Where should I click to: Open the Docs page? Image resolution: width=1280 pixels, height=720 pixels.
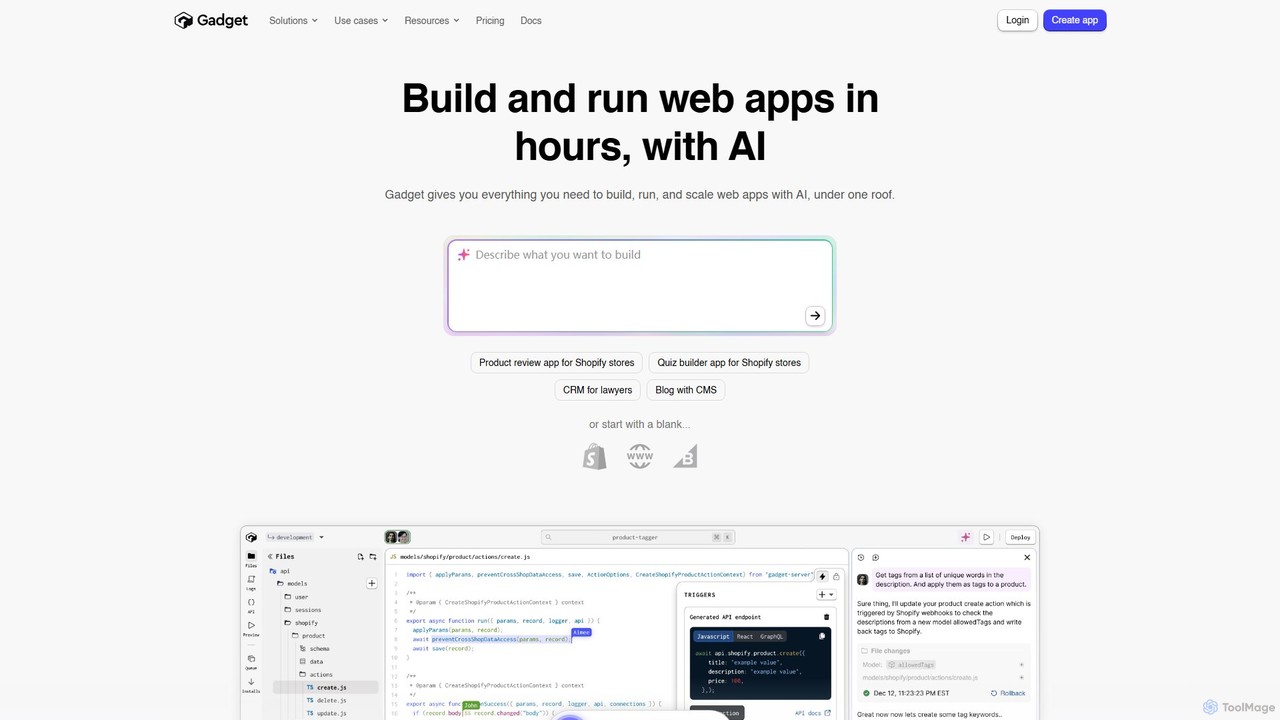pyautogui.click(x=531, y=20)
